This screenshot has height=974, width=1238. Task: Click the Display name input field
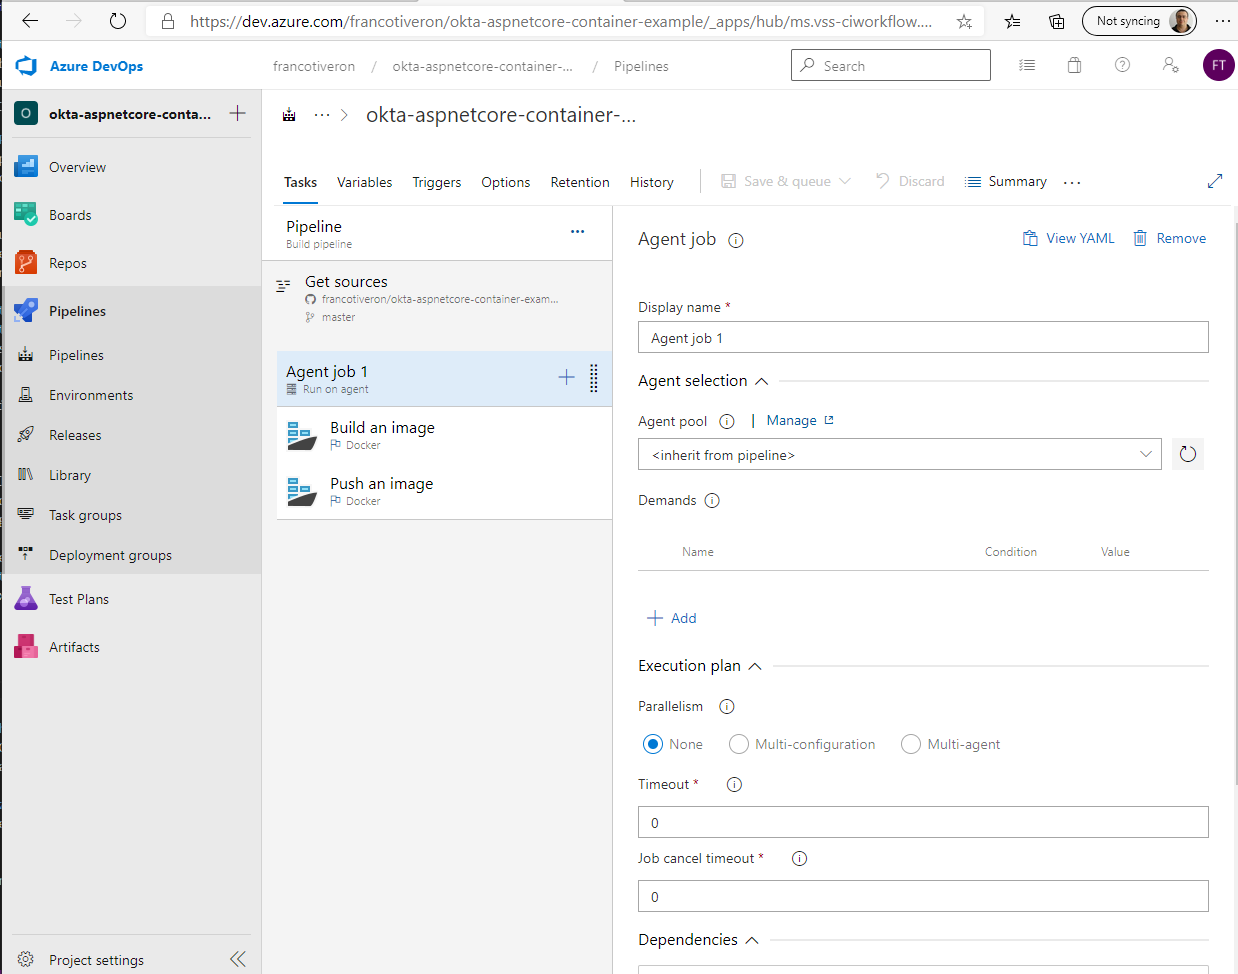click(x=922, y=338)
